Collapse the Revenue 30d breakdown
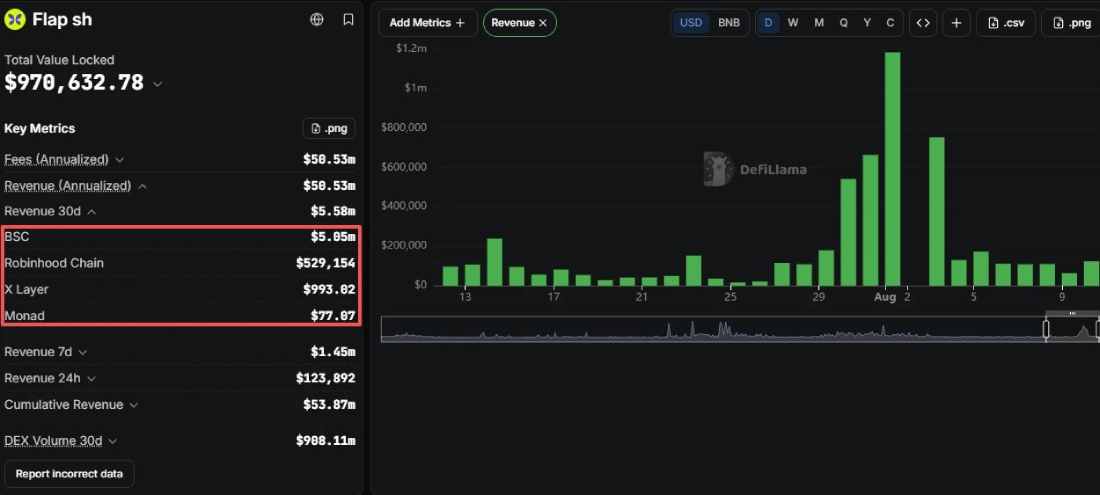 [92, 211]
